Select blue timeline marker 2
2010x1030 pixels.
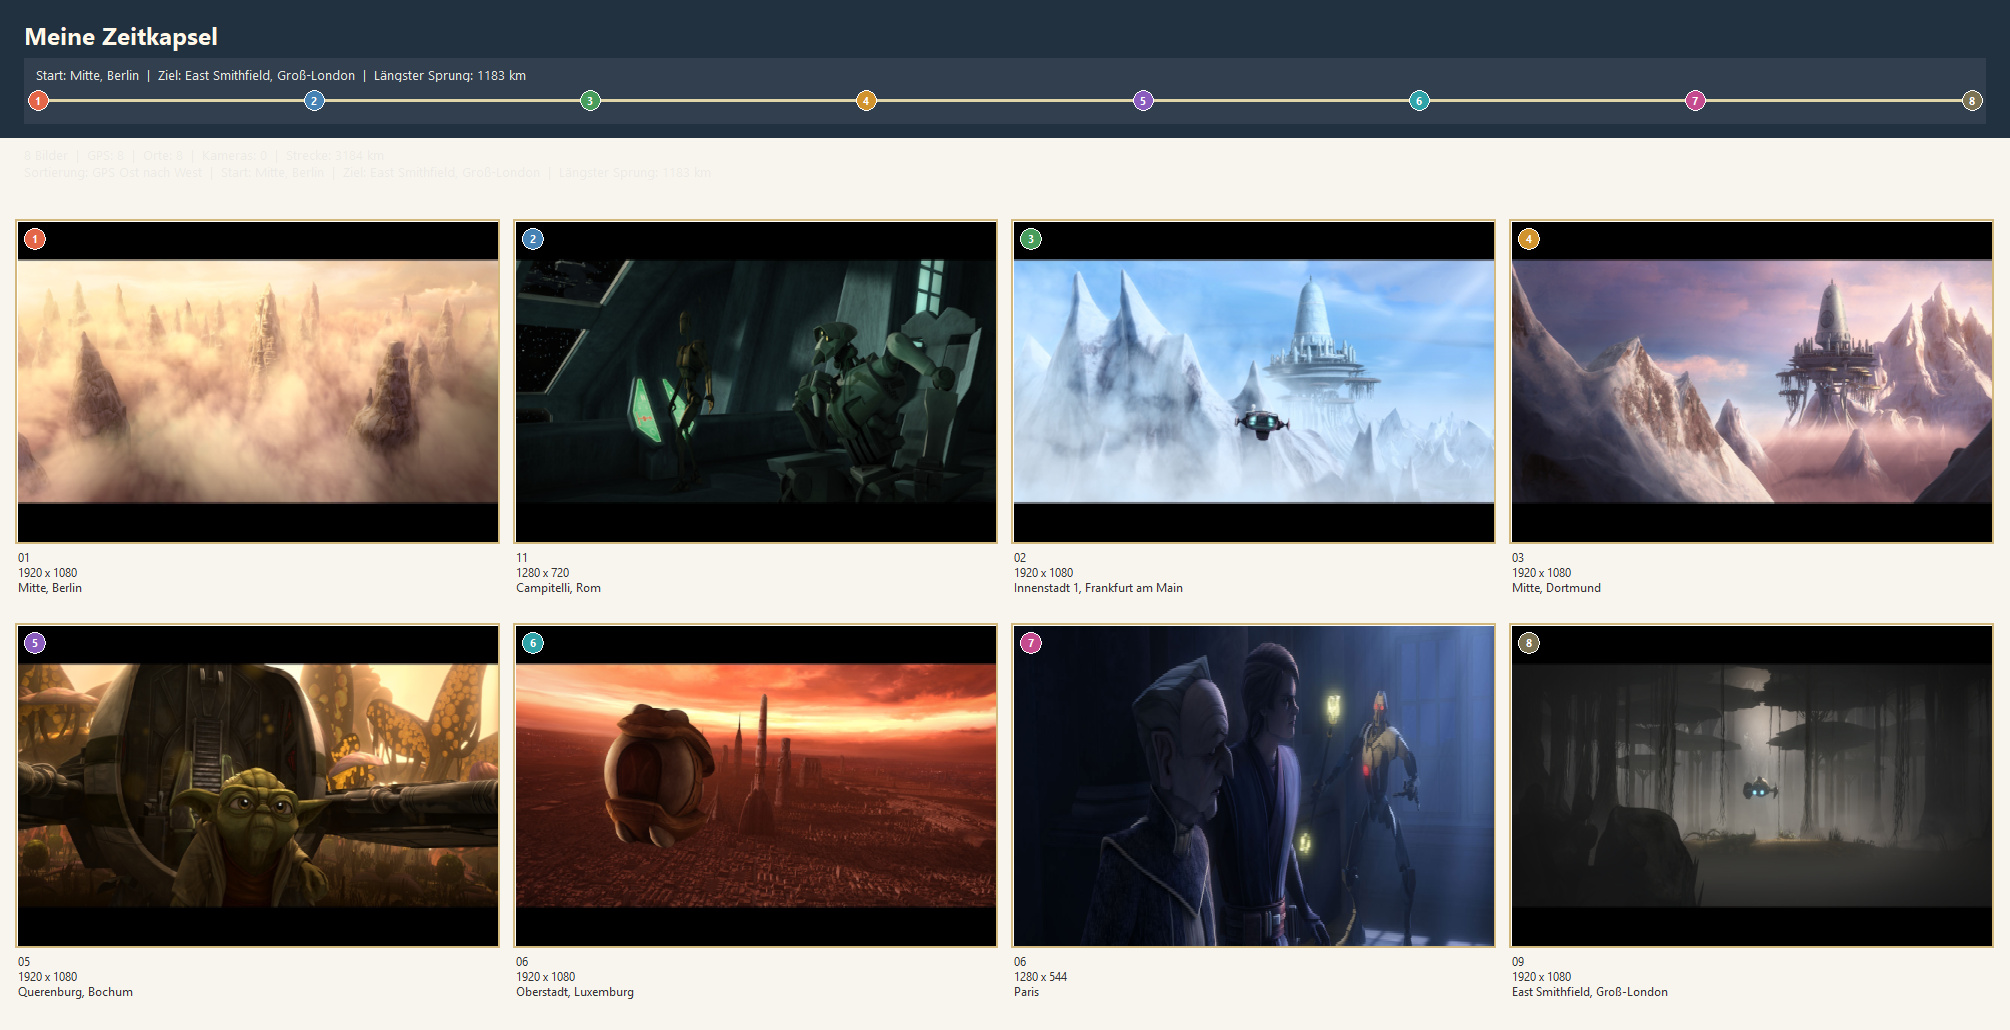click(x=314, y=100)
